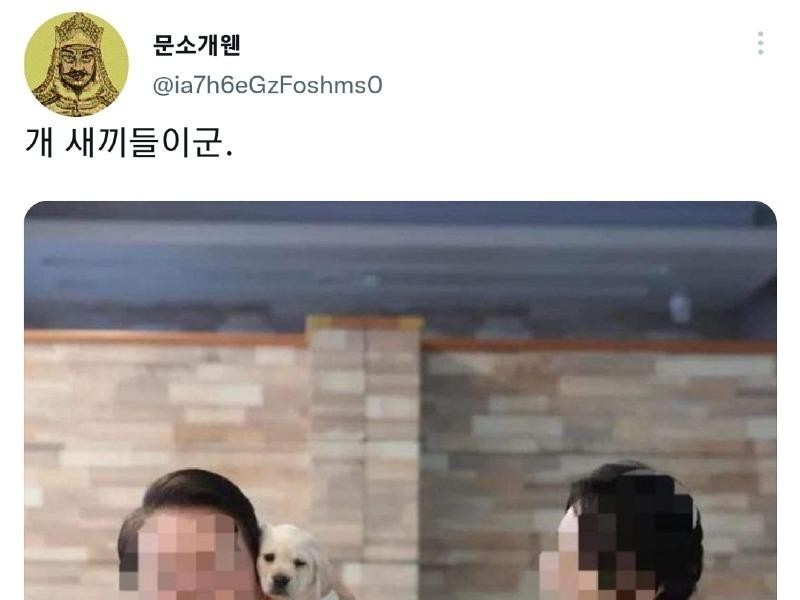The image size is (800, 600).
Task: Open the @ia7h6eGzFoshms0 handle link
Action: pyautogui.click(x=267, y=85)
